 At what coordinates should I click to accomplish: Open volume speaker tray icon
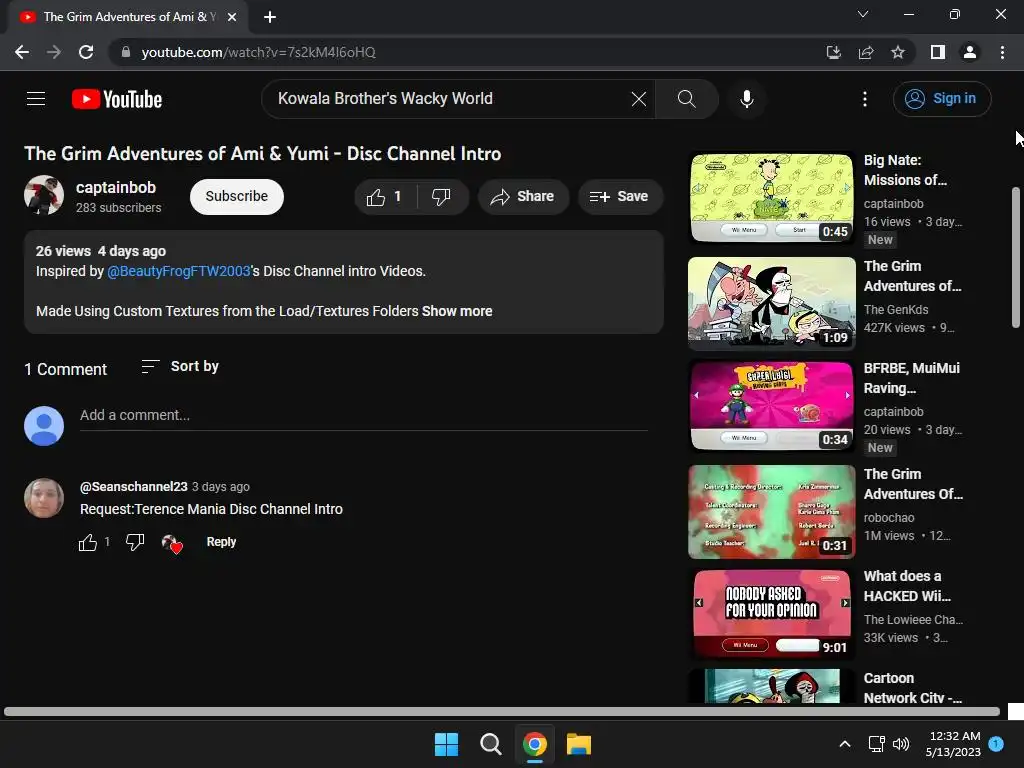[x=901, y=744]
